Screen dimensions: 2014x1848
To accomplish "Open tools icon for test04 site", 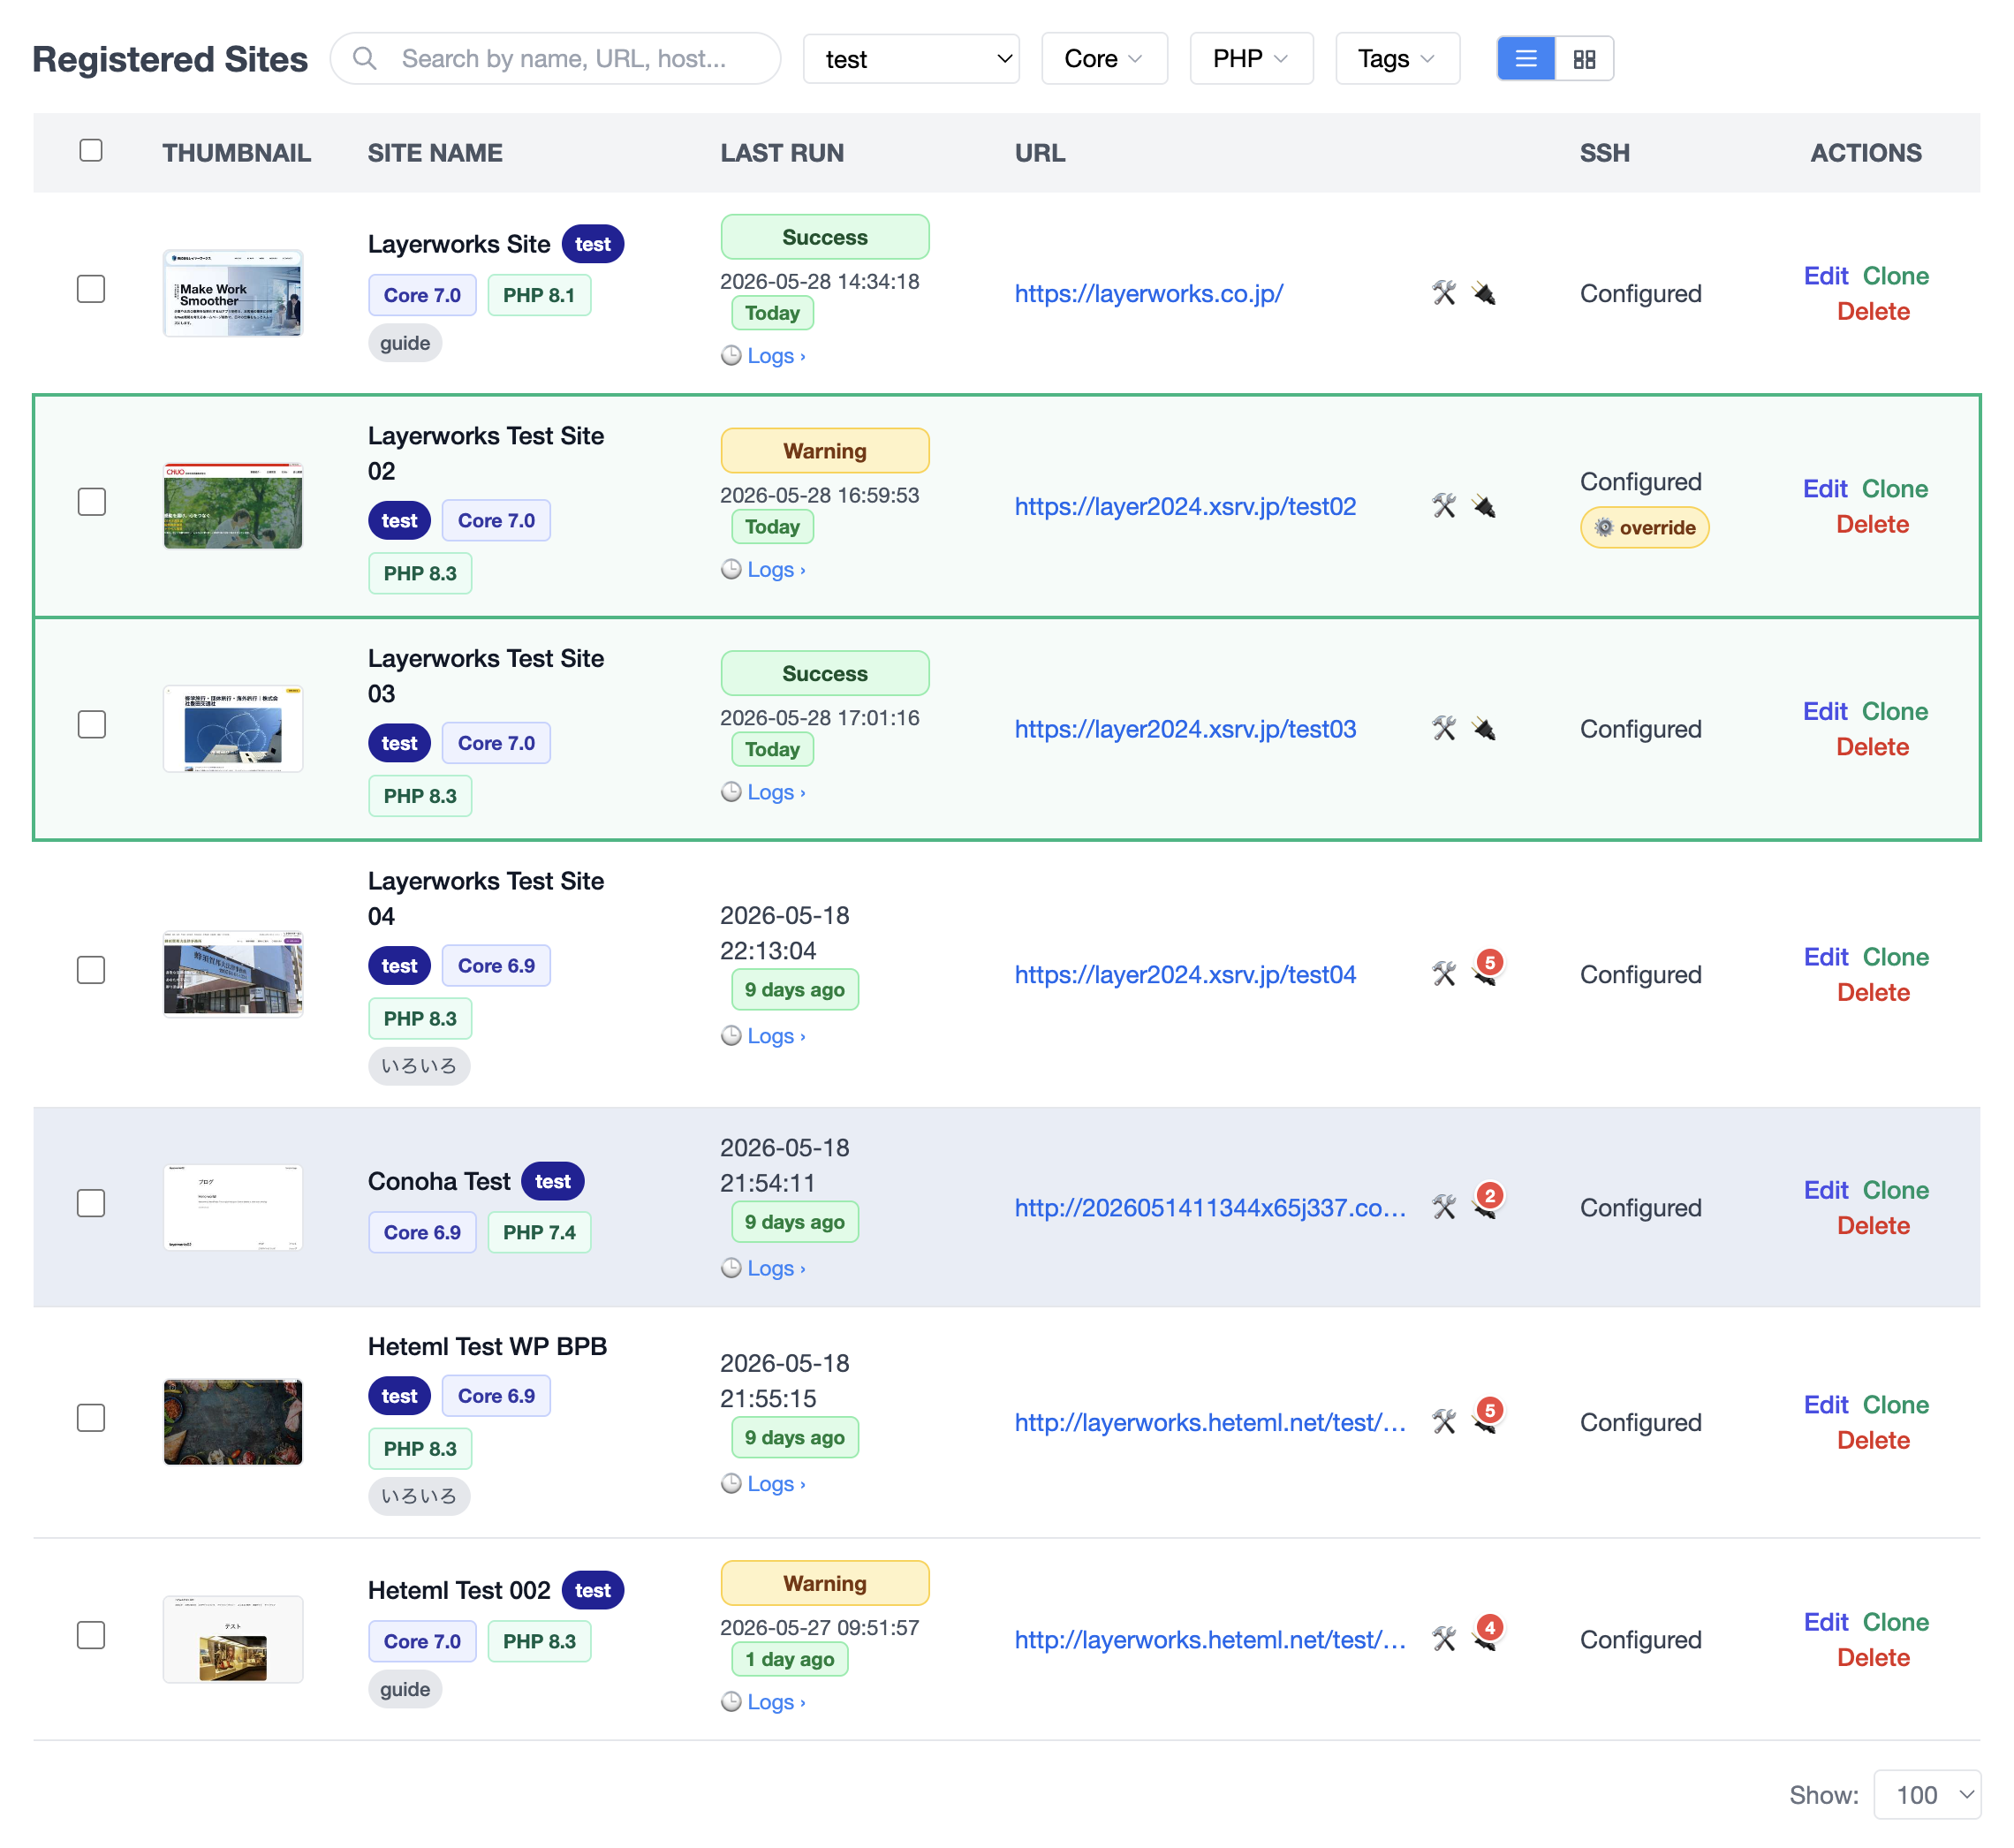I will (1444, 974).
